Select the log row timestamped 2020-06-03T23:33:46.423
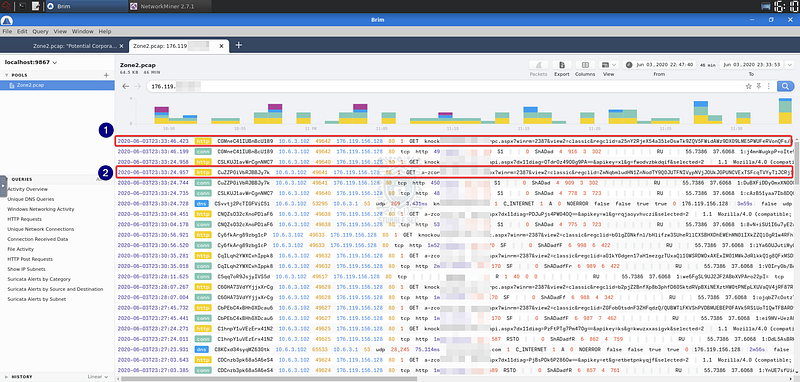This screenshot has width=800, height=382. coord(454,141)
